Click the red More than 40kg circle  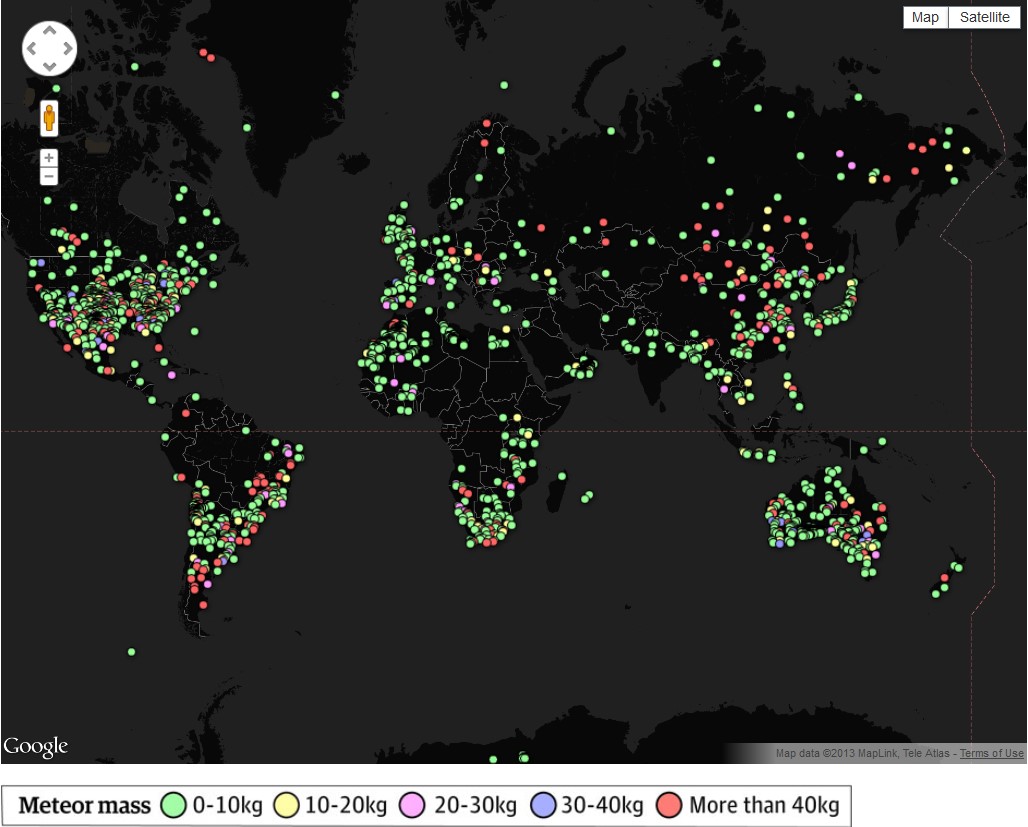click(x=669, y=805)
